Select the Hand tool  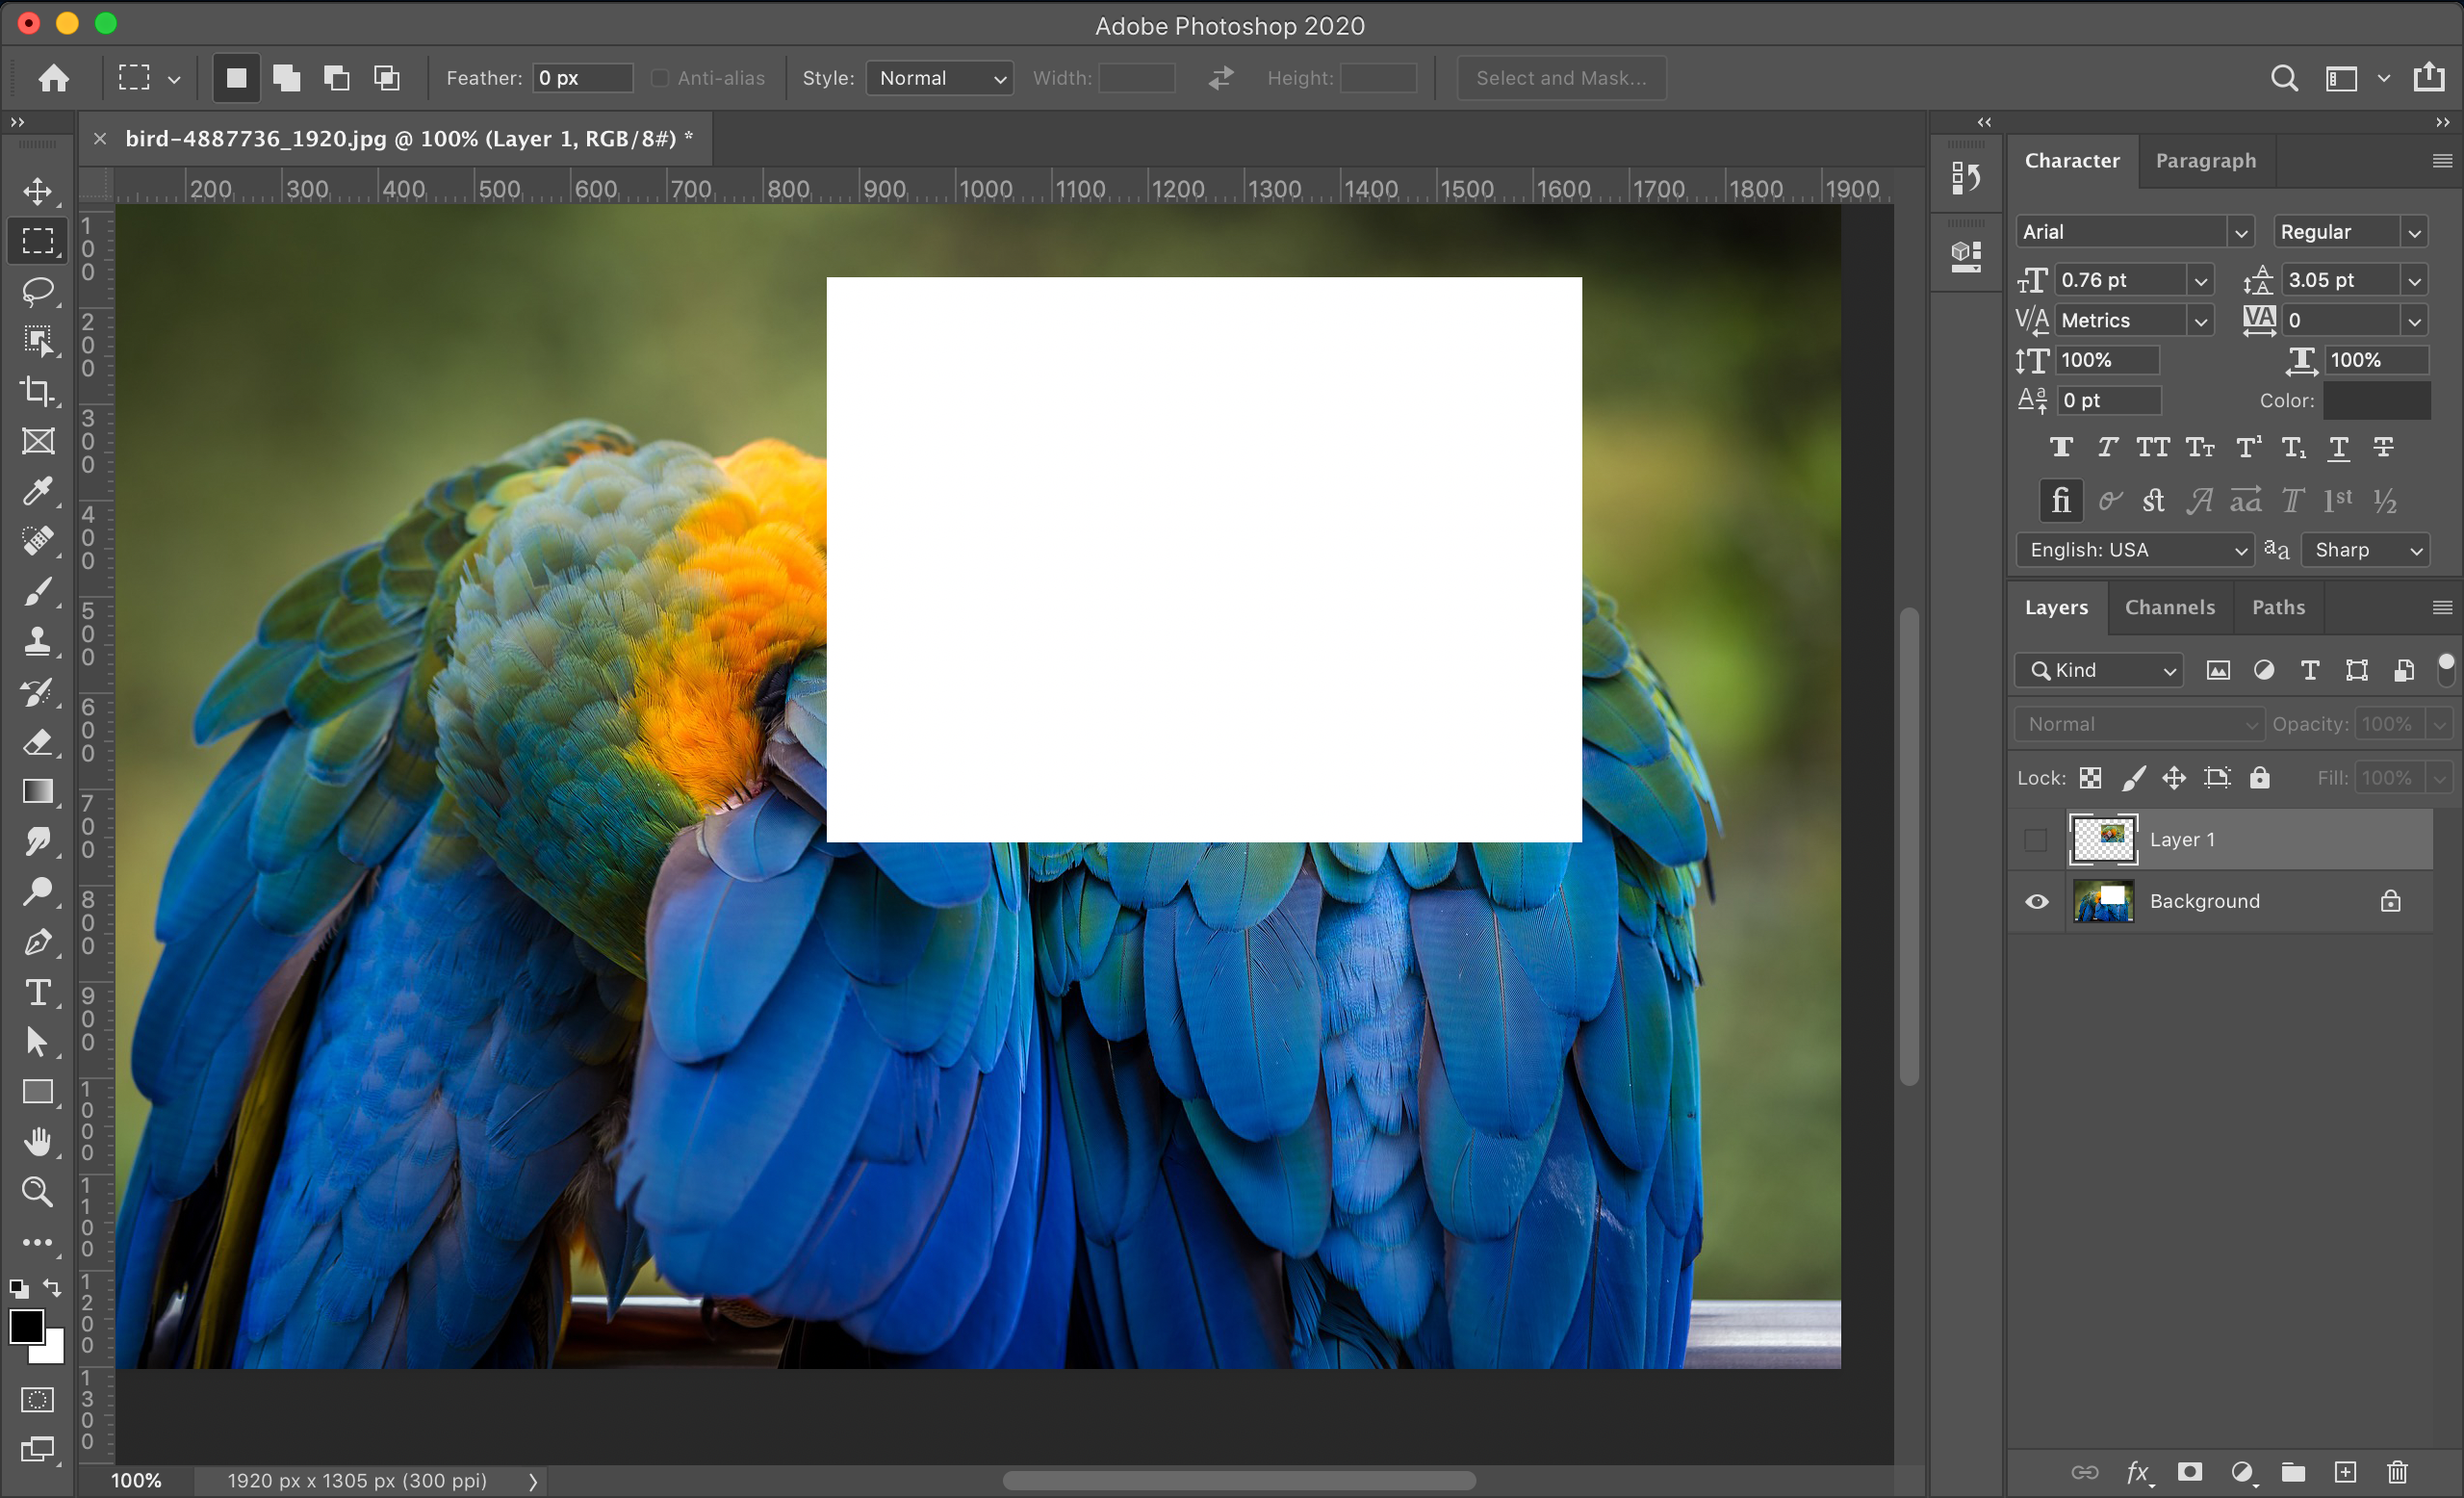38,1141
